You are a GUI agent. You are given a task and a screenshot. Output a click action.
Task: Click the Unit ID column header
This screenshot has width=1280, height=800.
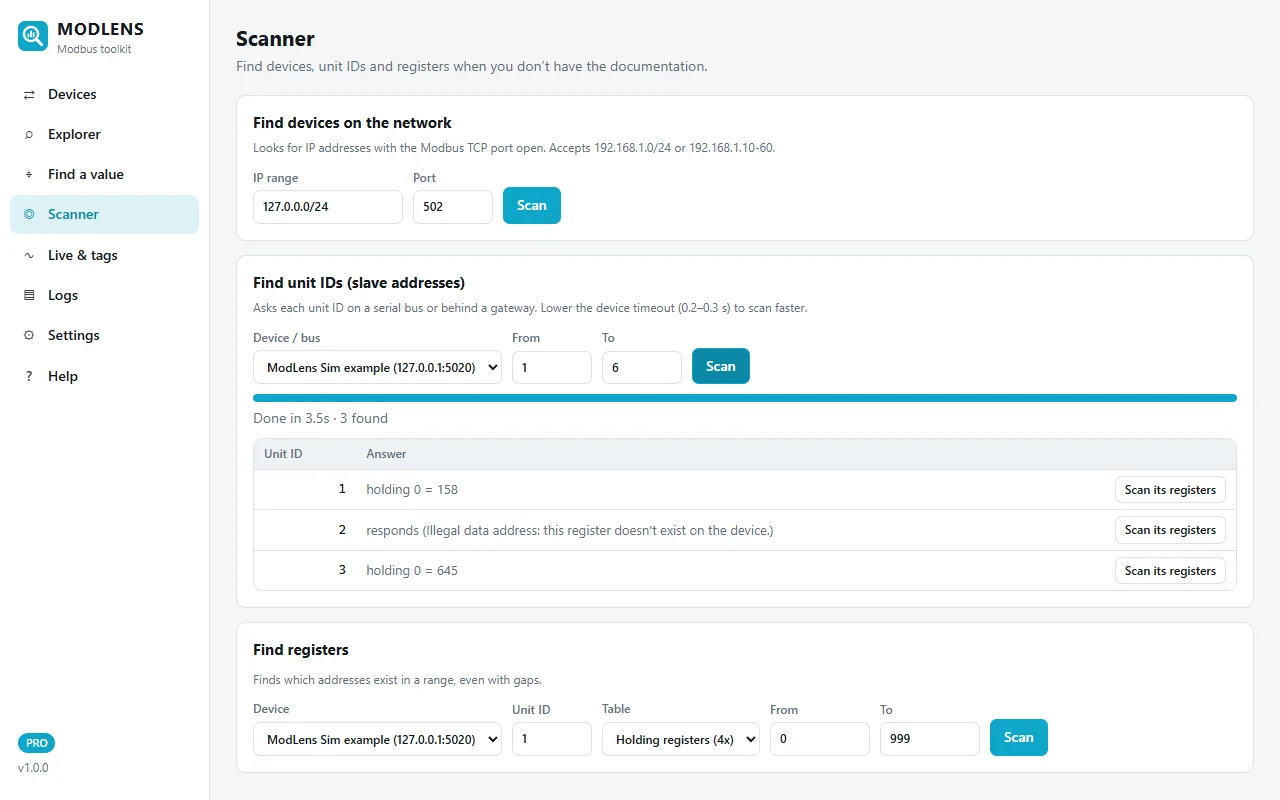coord(283,454)
